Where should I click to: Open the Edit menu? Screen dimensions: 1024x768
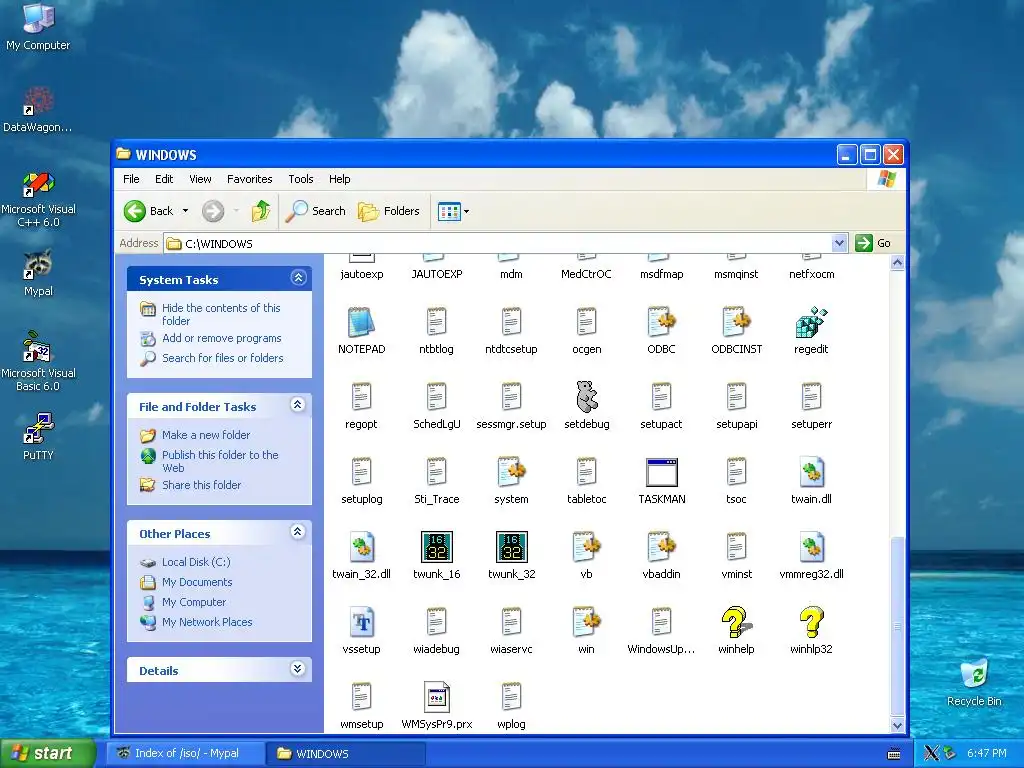click(x=164, y=179)
